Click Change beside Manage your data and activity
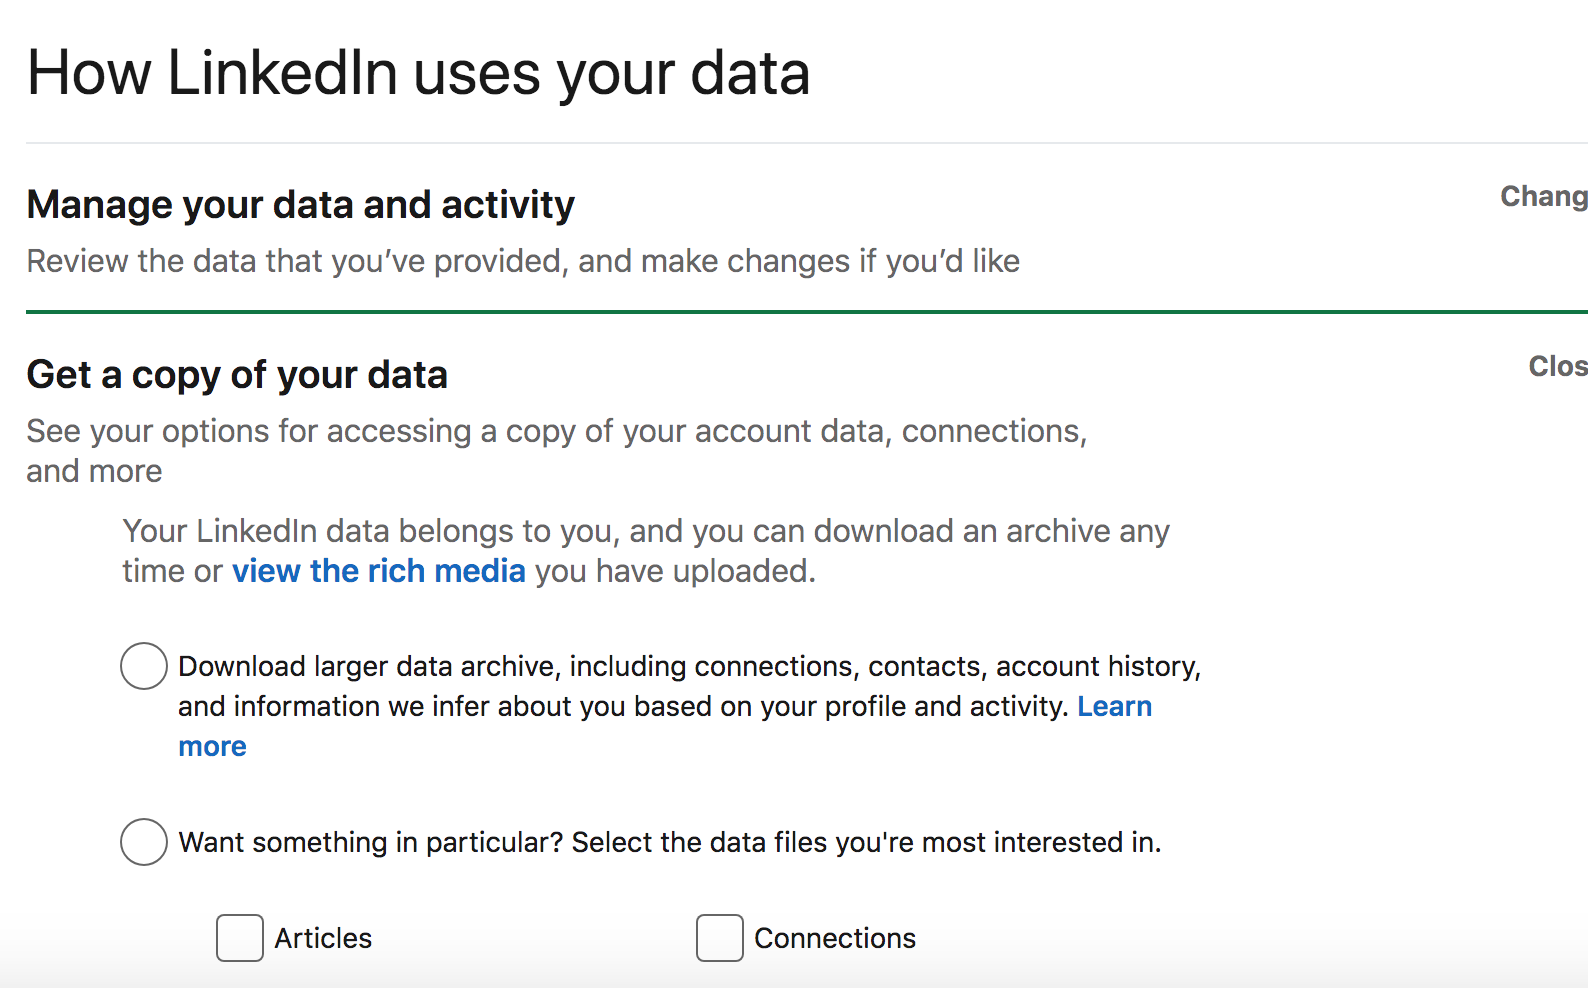This screenshot has width=1588, height=988. click(x=1543, y=197)
